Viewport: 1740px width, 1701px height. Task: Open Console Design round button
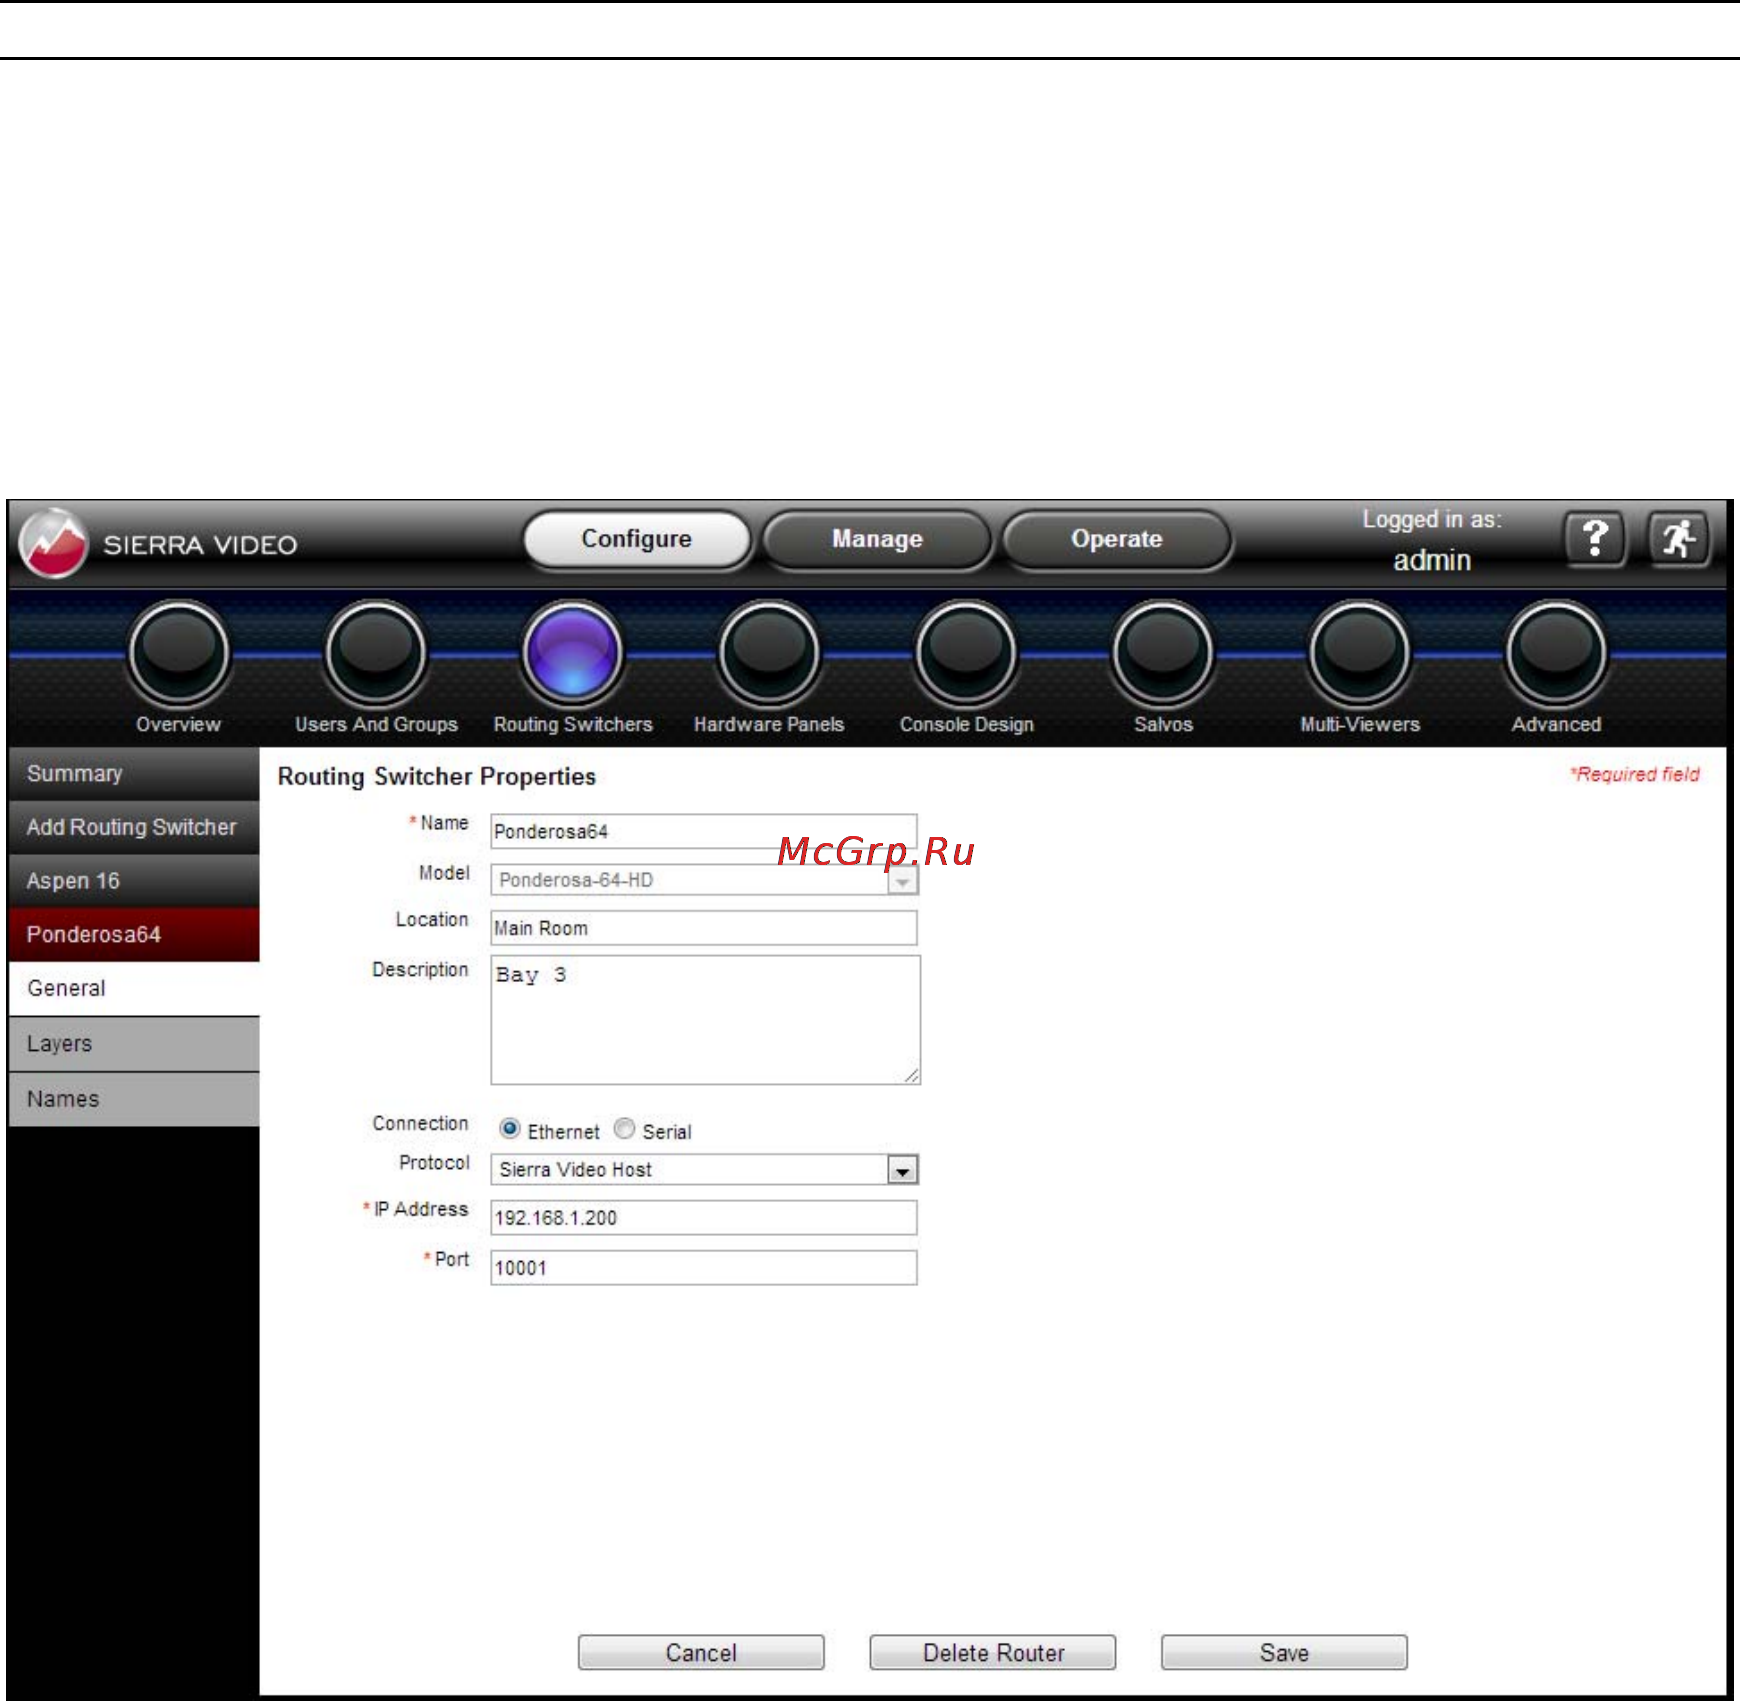(x=966, y=653)
